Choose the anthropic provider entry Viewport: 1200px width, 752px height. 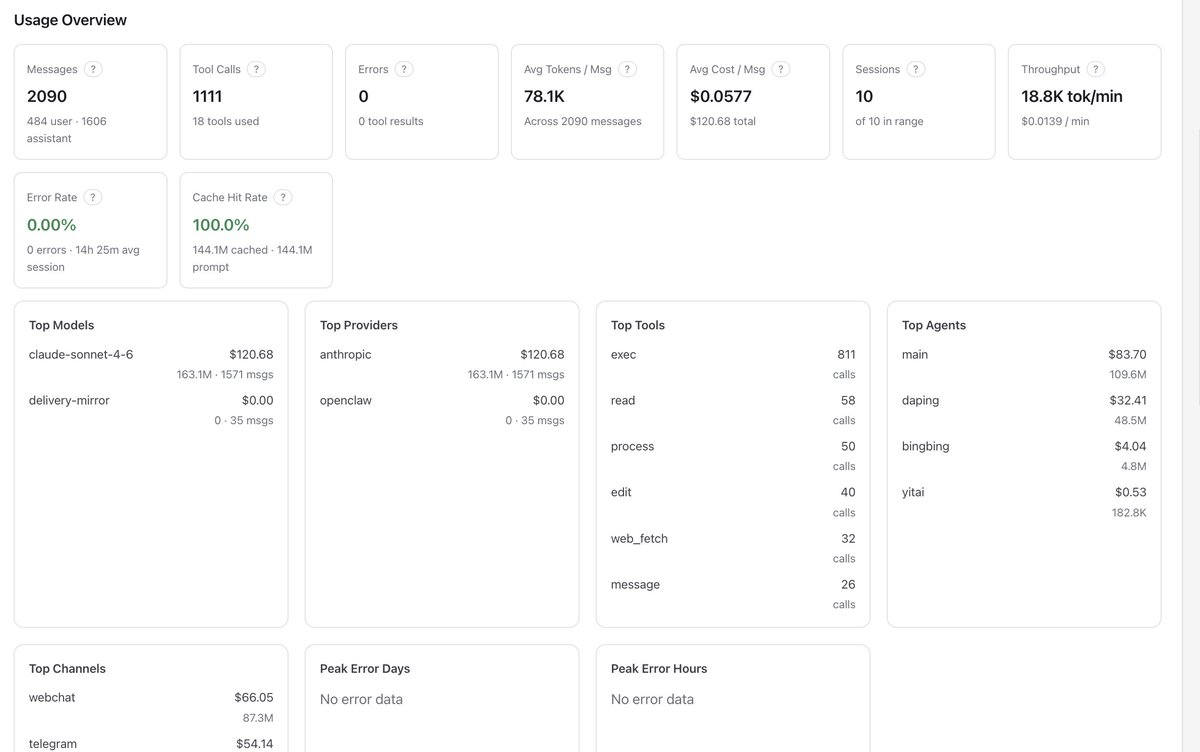click(345, 355)
